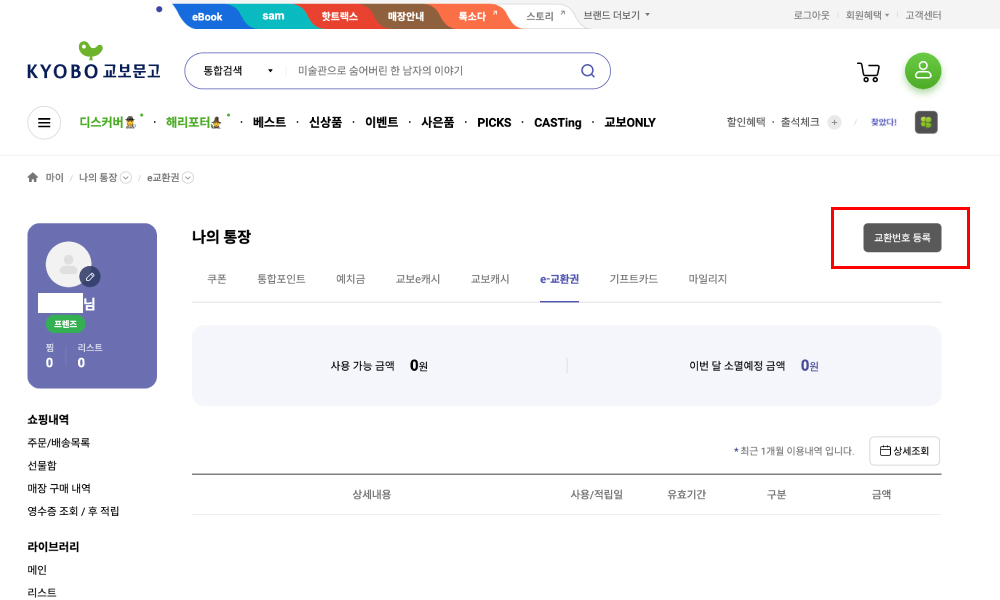Go to the 교보ONLY menu
Screen dimensions: 1000x600
point(630,122)
